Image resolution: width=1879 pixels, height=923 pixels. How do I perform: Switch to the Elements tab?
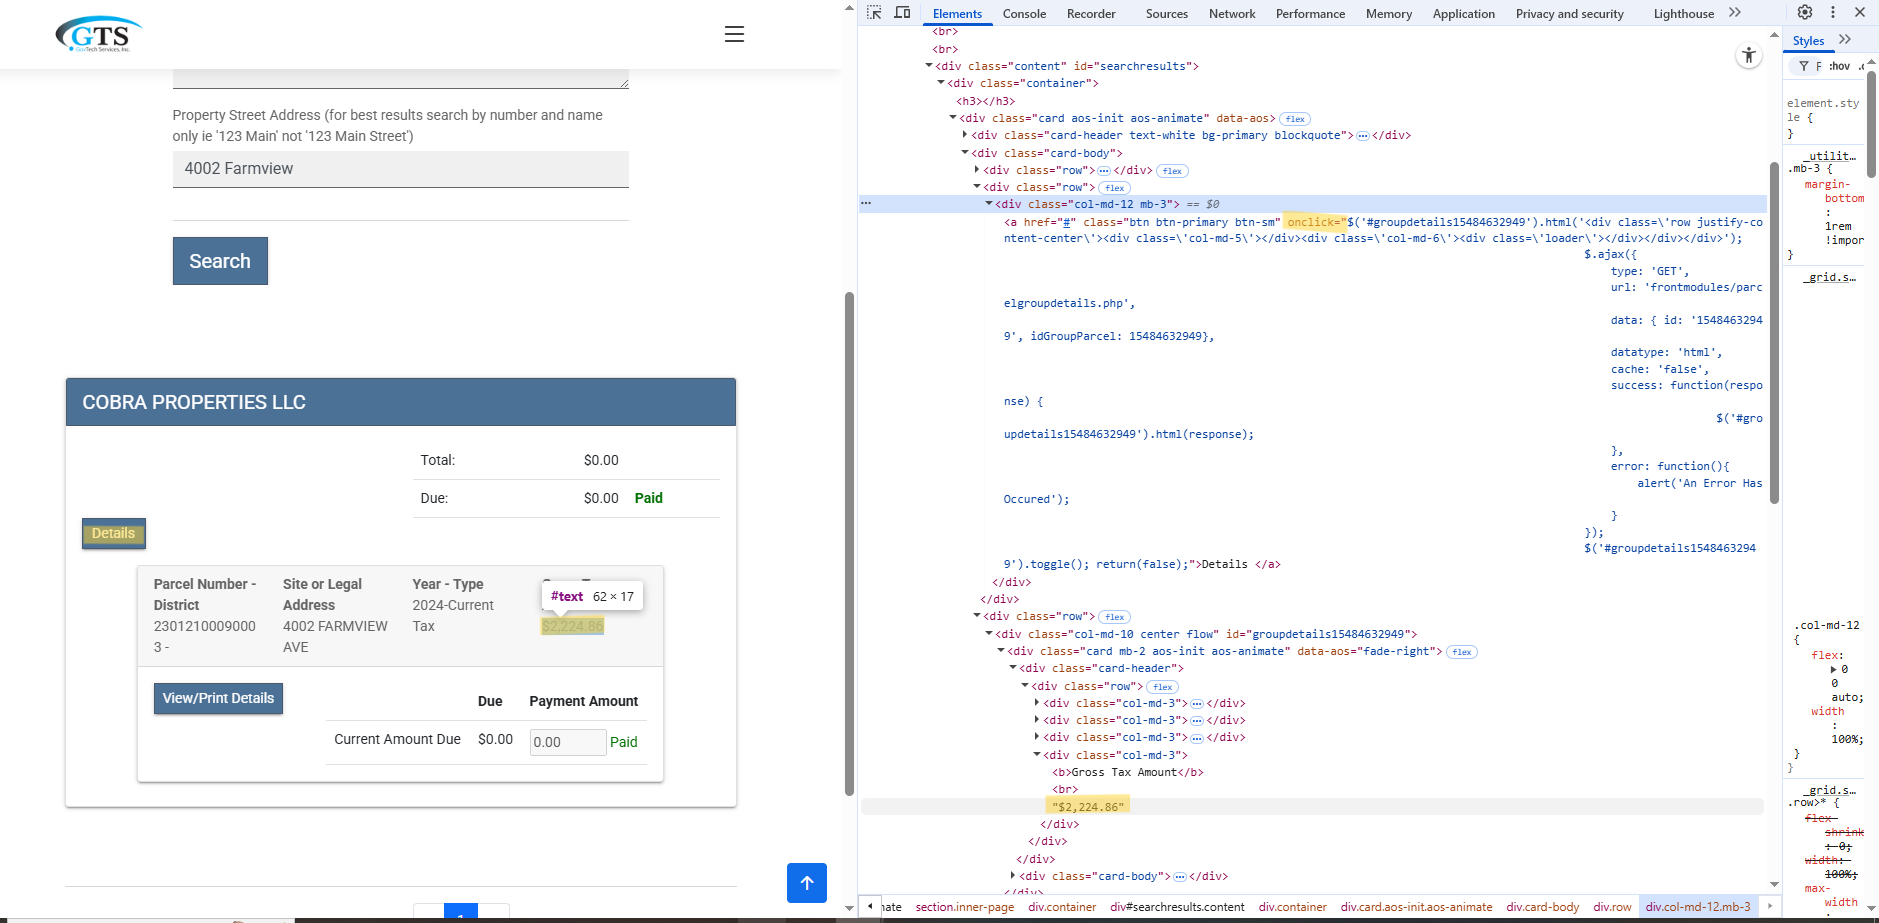pyautogui.click(x=957, y=14)
